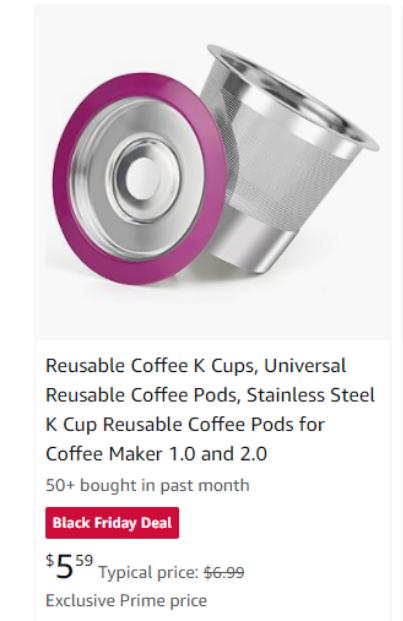Click 'K Cup Reusable Coffee Pods for' text
The image size is (403, 621).
point(185,425)
